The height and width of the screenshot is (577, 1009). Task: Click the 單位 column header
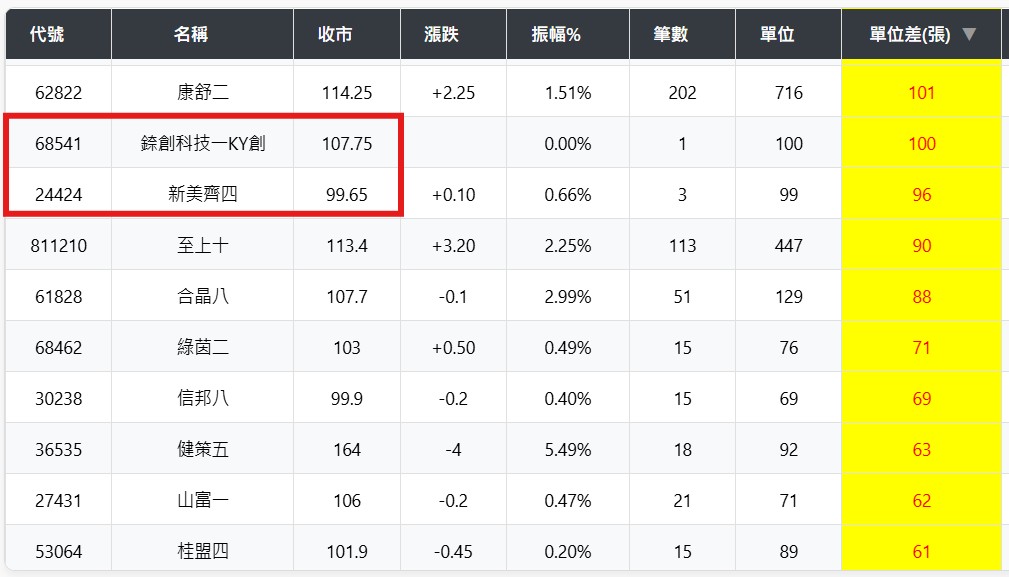[x=777, y=35]
